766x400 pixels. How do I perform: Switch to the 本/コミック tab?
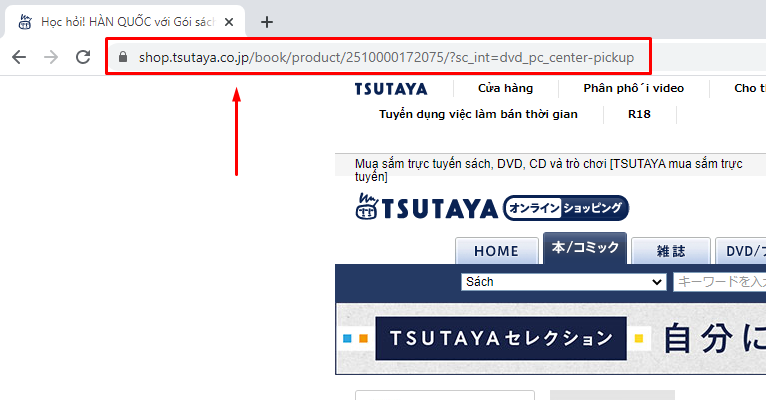pos(585,248)
